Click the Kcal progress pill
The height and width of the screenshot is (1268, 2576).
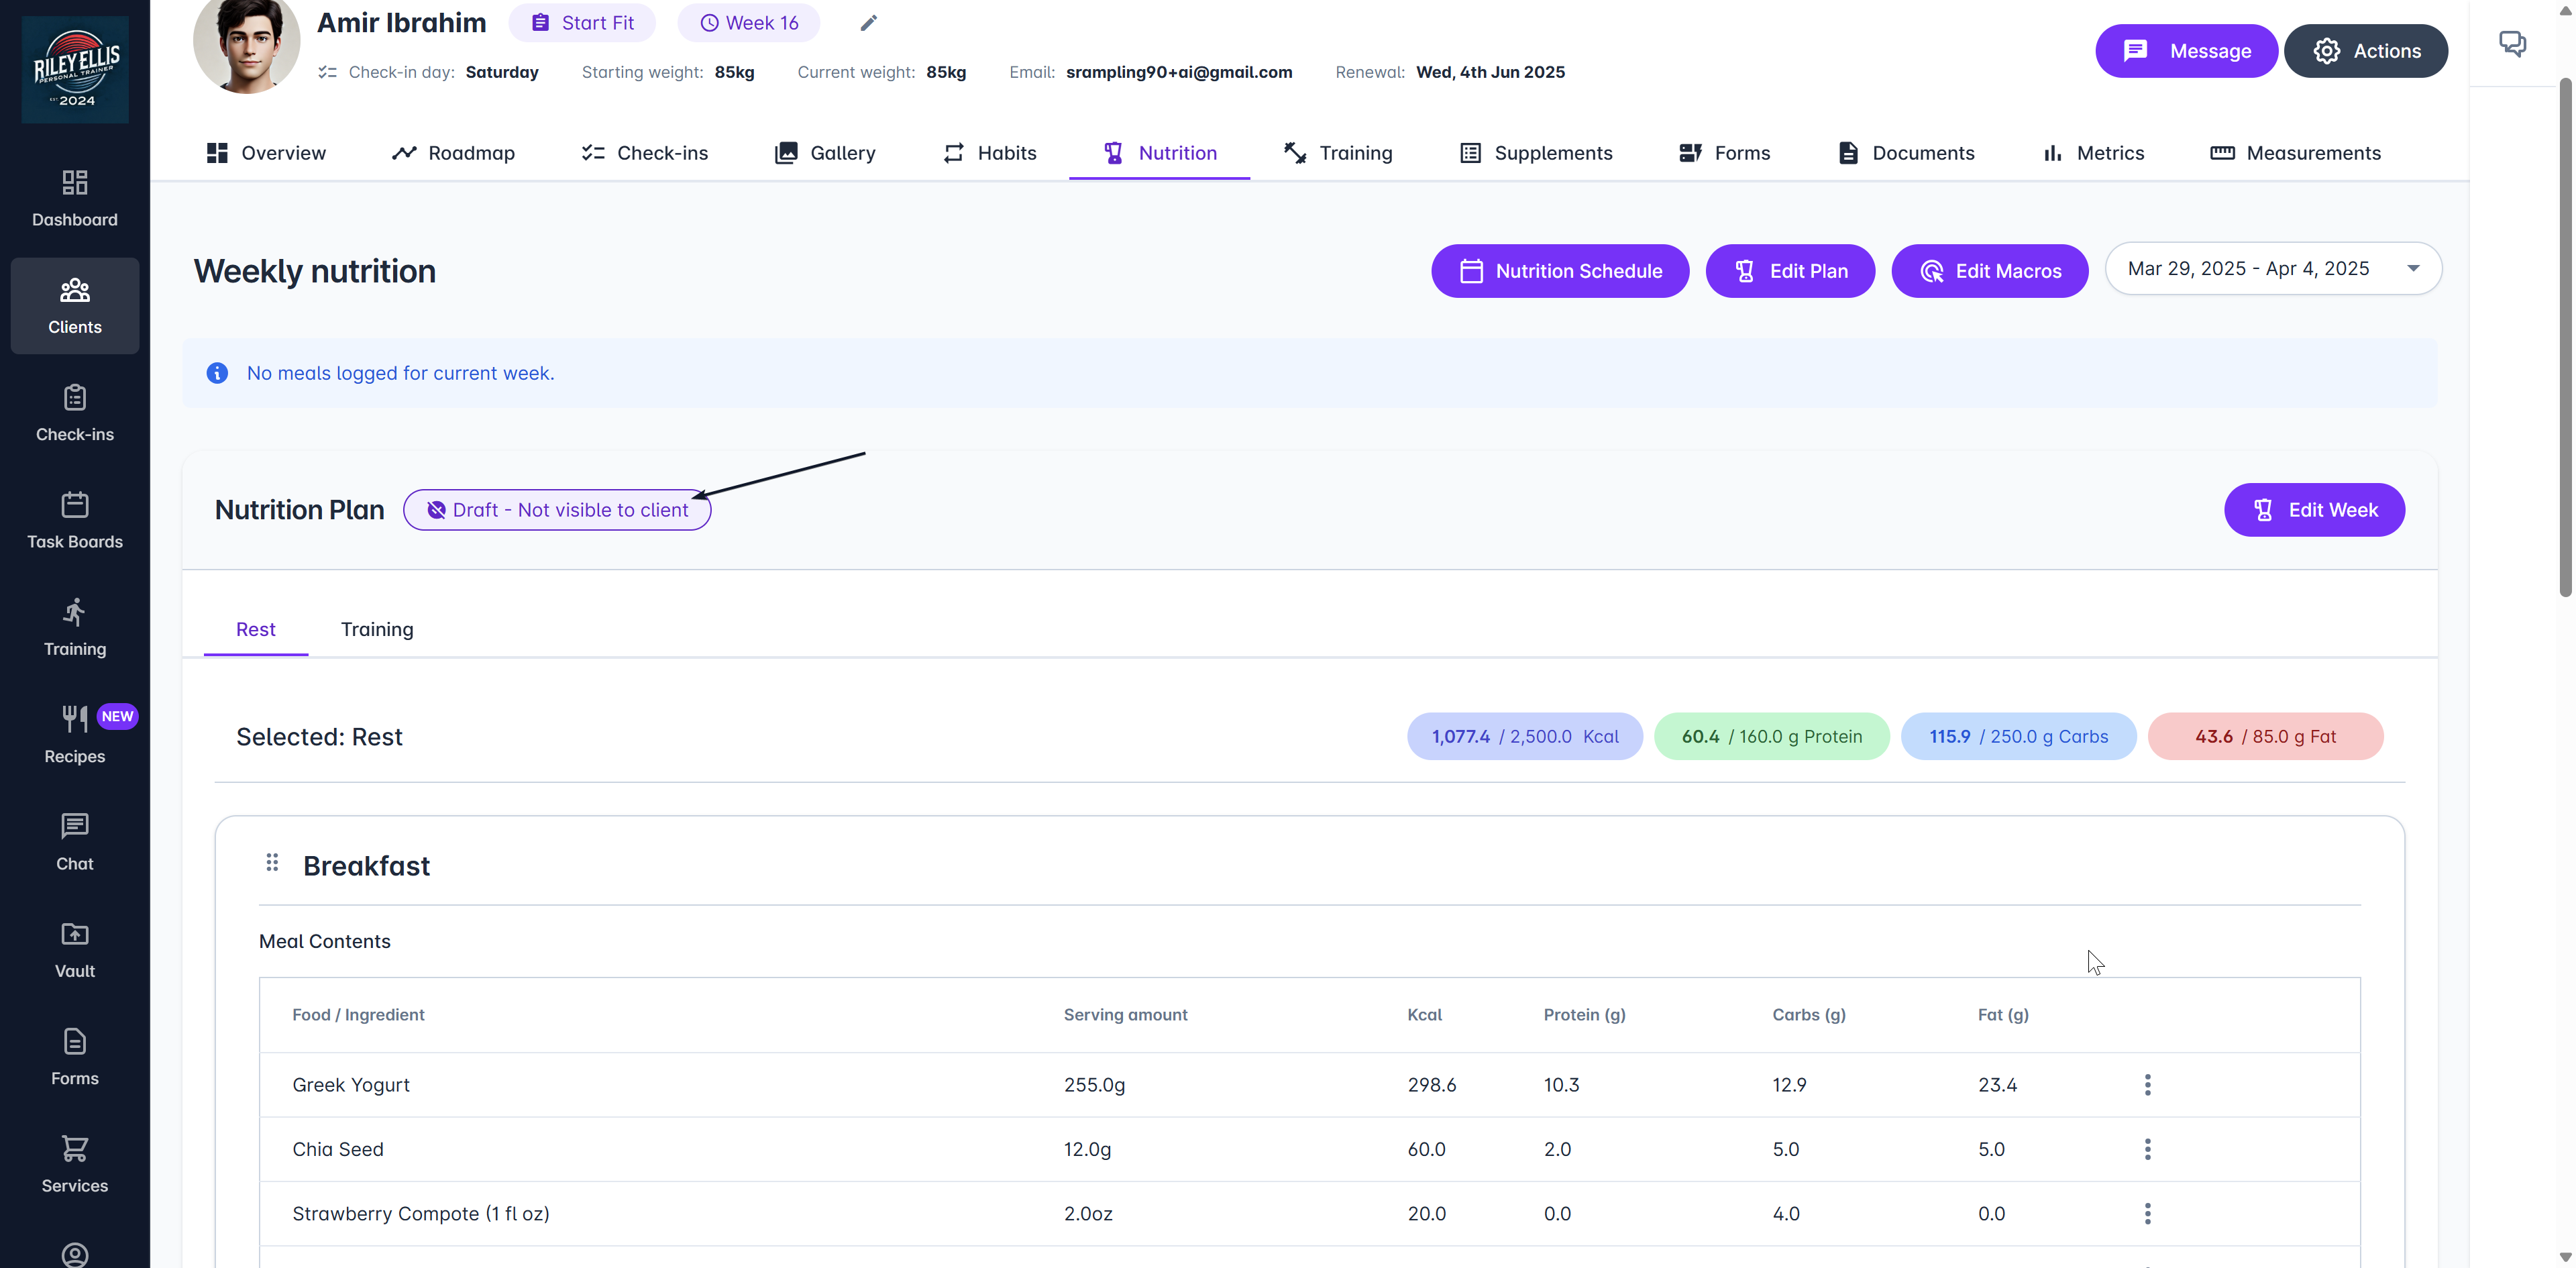(1525, 737)
